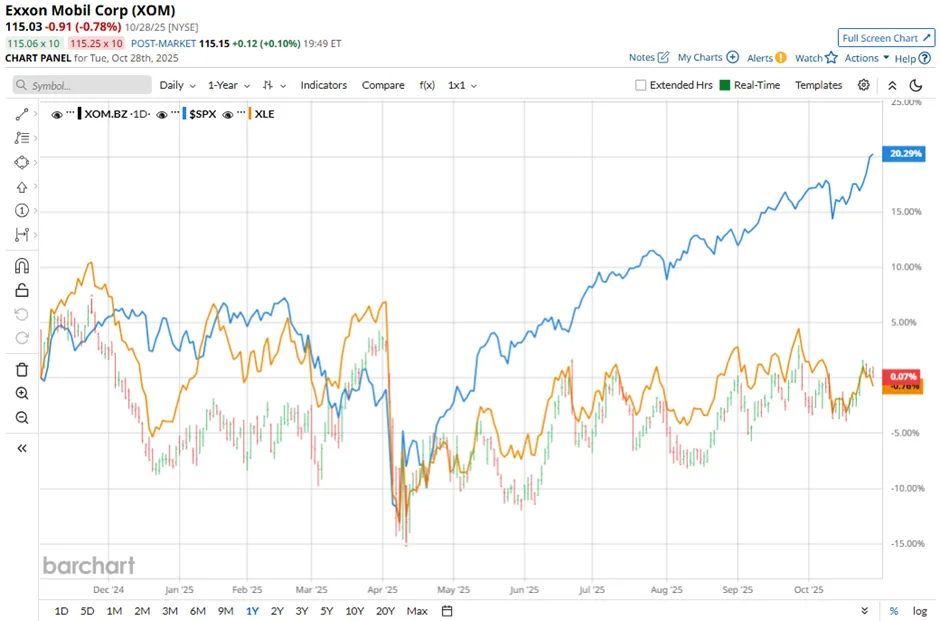Open the Daily frequency dropdown
This screenshot has width=940, height=621.
pyautogui.click(x=176, y=85)
